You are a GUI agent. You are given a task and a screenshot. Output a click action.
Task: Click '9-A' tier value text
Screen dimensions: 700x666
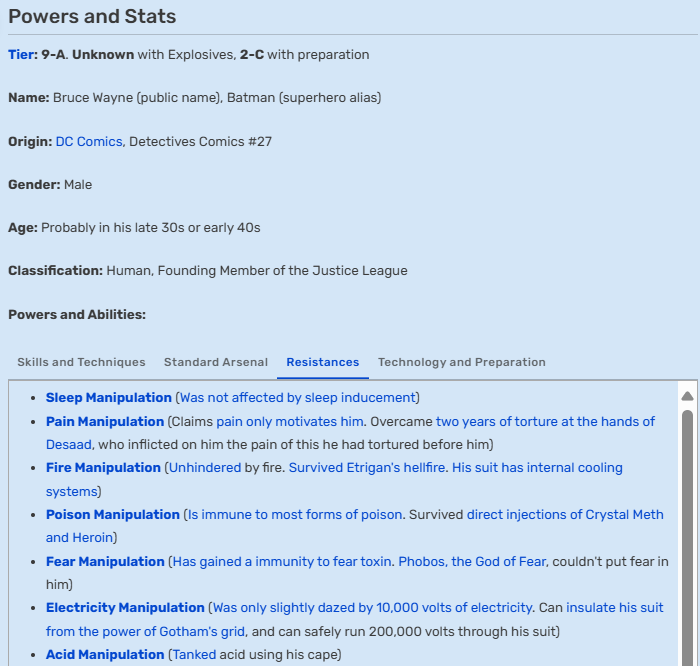(54, 54)
